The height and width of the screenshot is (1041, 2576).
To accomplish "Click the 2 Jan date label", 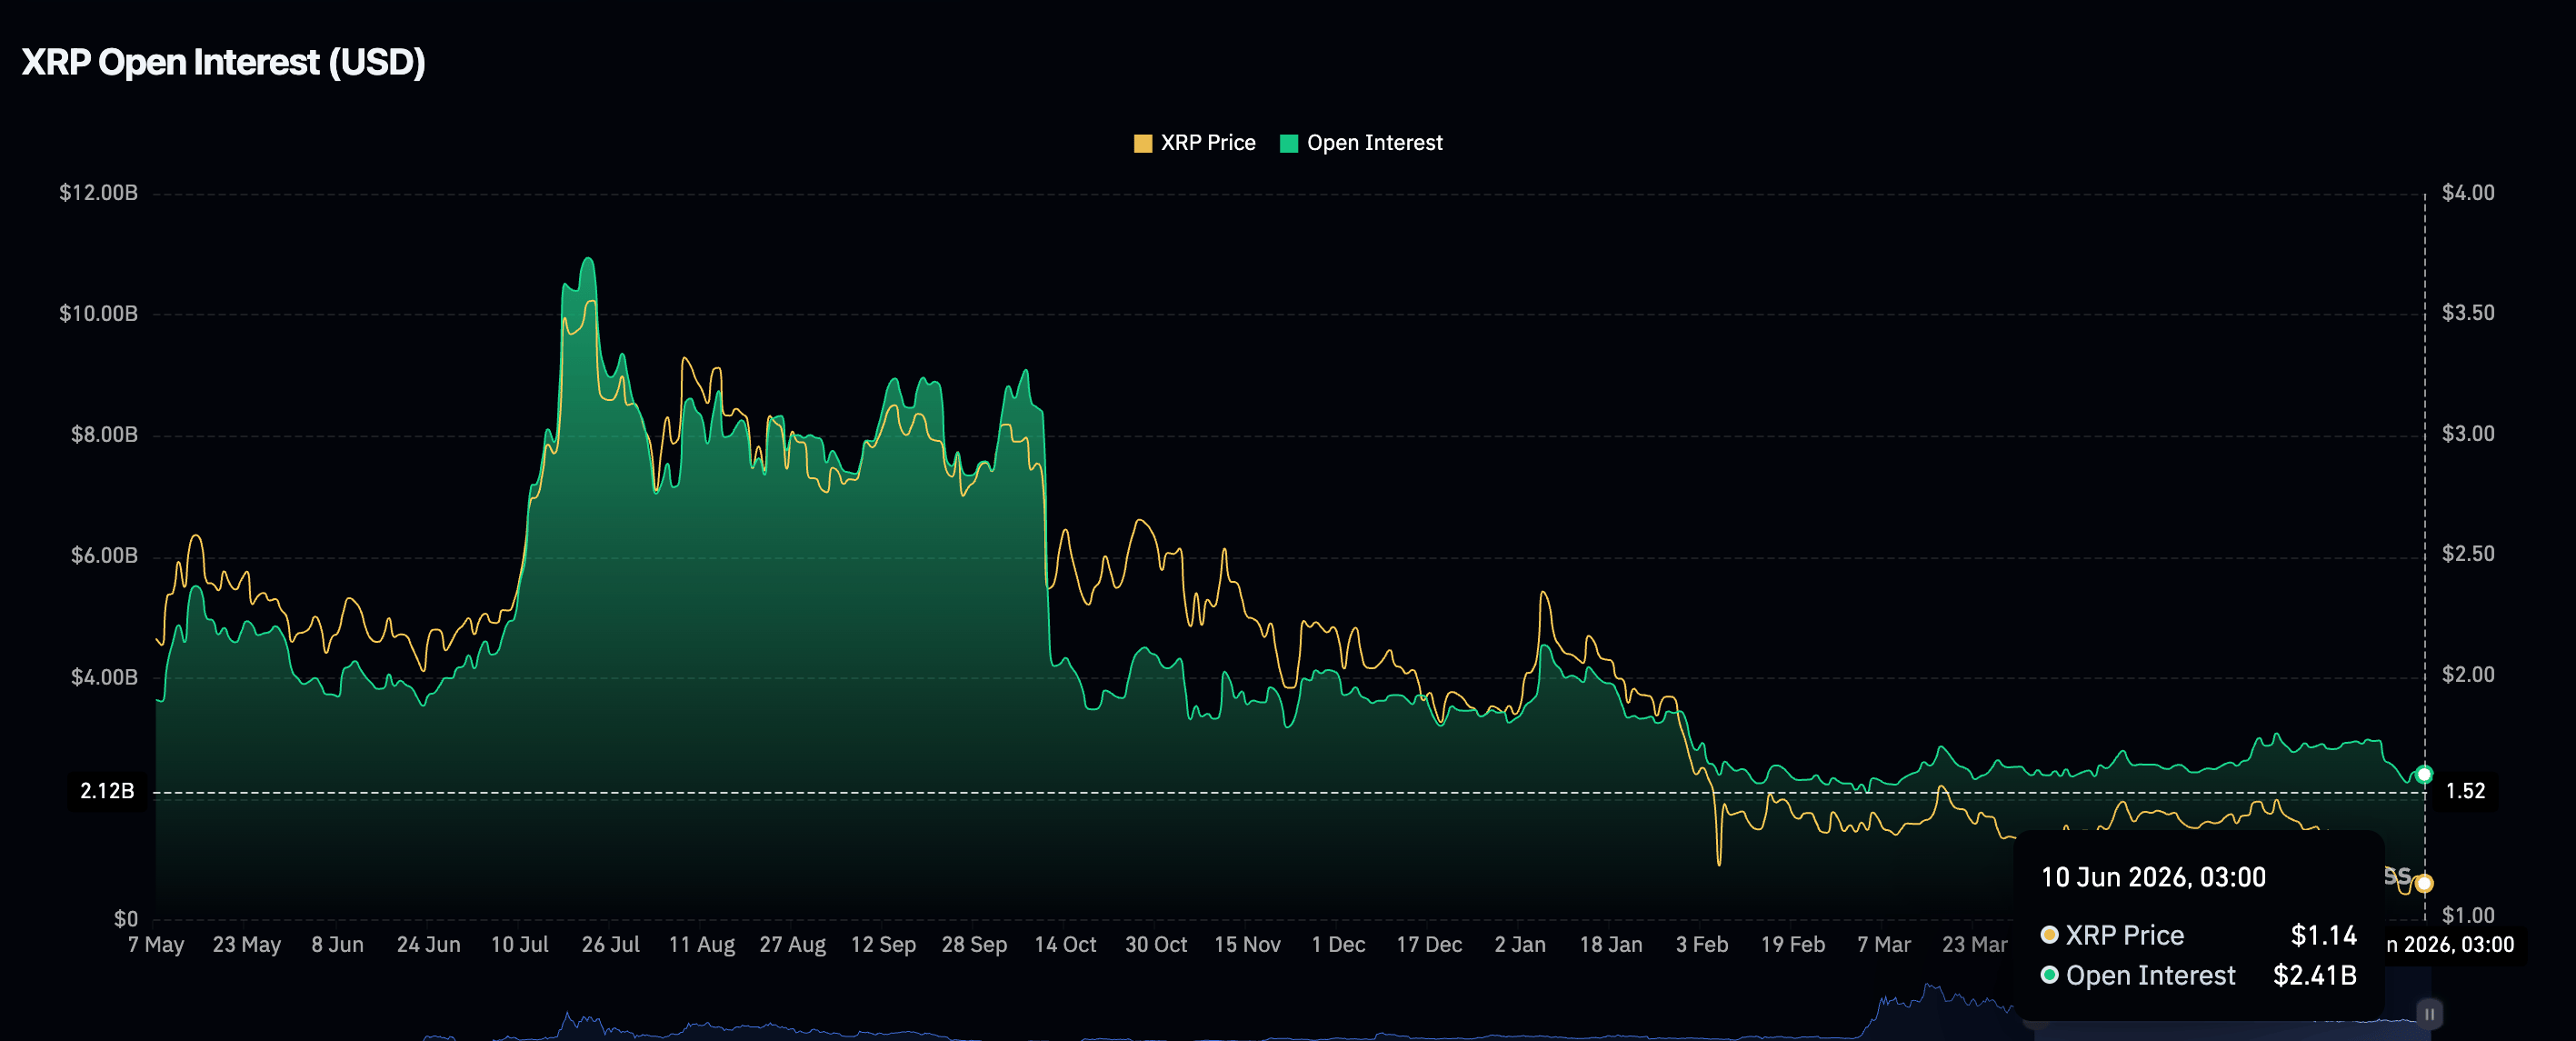I will [1521, 944].
